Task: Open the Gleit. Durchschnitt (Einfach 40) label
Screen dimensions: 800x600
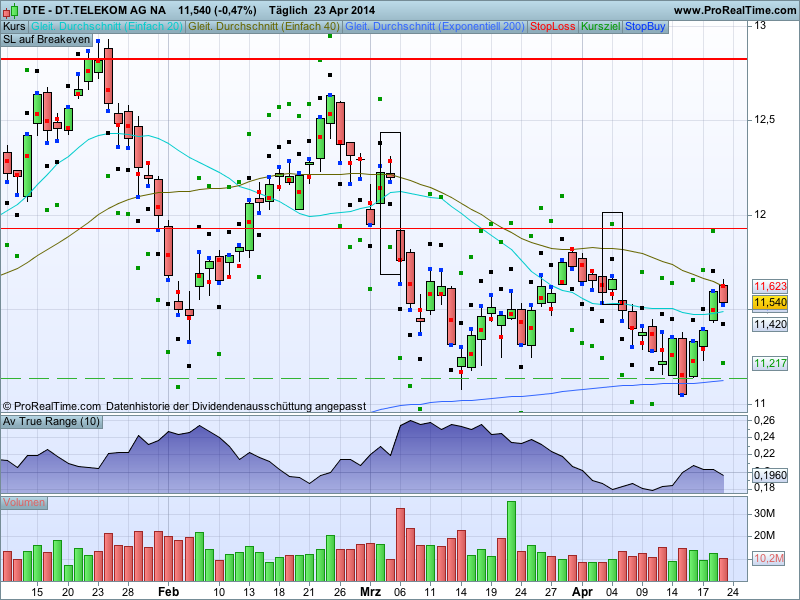Action: [264, 27]
